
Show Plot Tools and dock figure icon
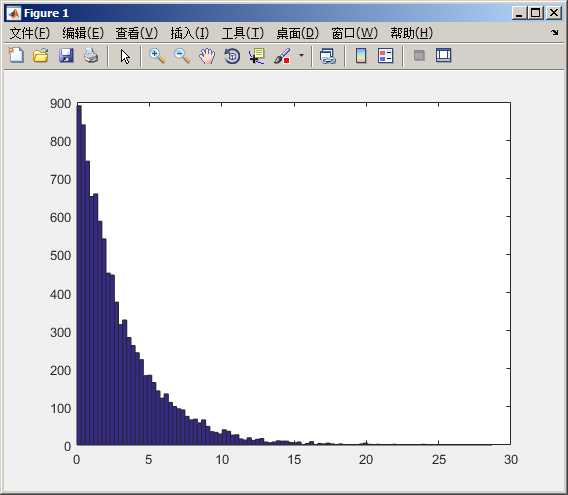click(443, 55)
